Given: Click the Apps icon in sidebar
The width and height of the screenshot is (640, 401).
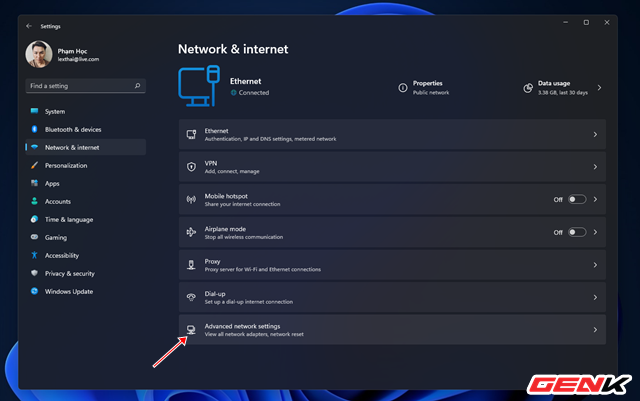Looking at the screenshot, I should (x=34, y=183).
